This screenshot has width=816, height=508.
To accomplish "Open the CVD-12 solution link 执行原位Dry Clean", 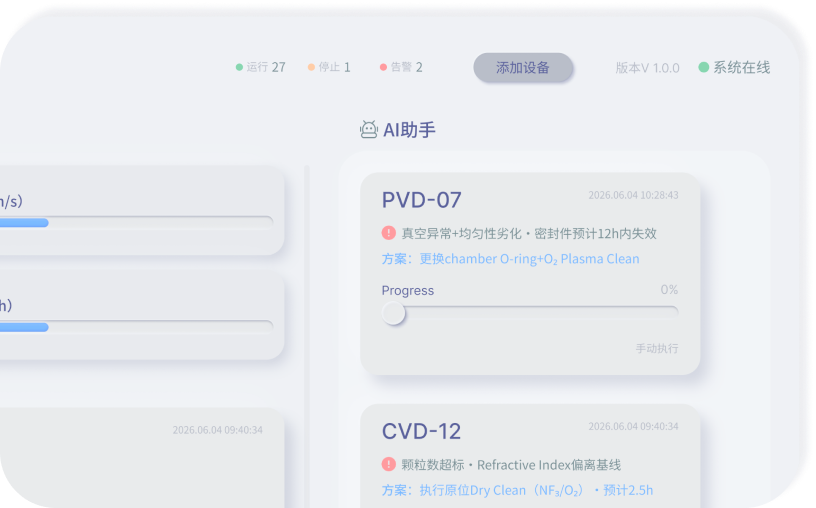I will (x=517, y=490).
